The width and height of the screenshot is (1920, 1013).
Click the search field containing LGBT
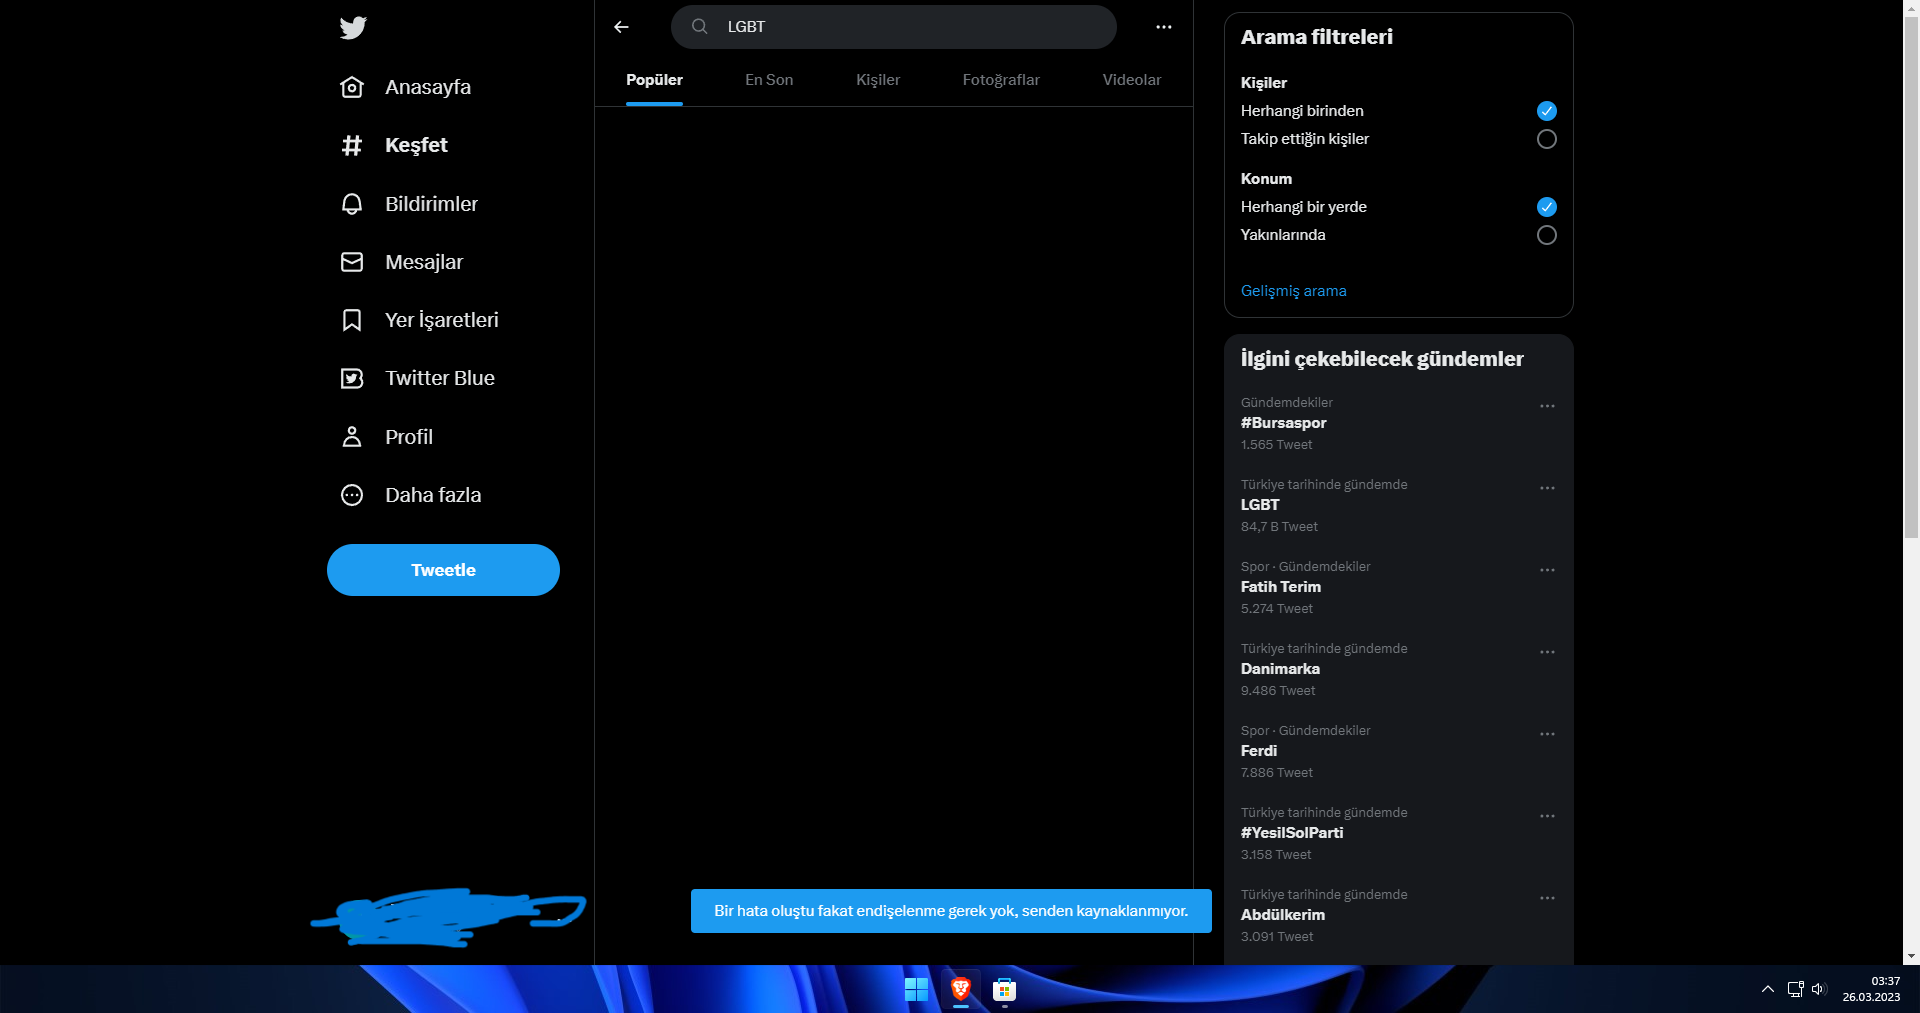pyautogui.click(x=894, y=27)
